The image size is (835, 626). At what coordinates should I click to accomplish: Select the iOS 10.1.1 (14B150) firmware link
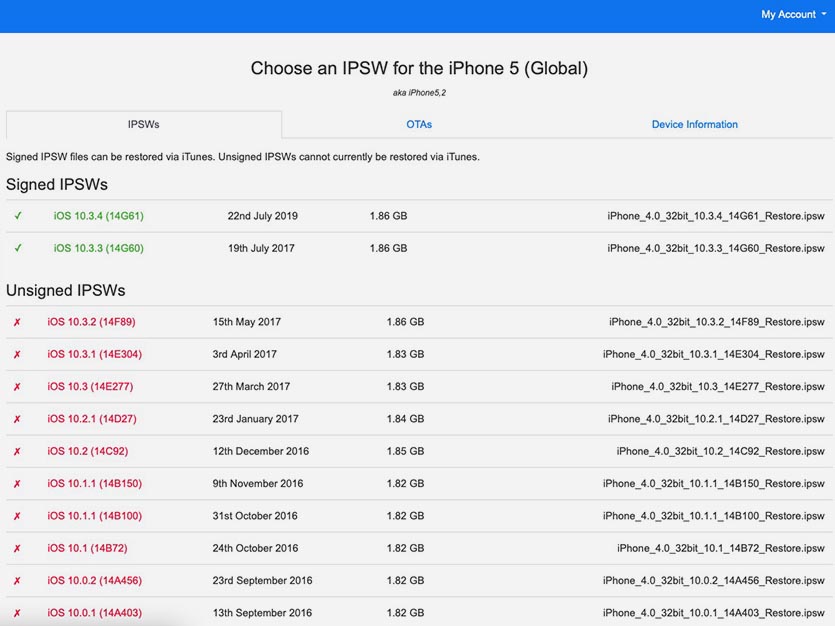coord(94,484)
